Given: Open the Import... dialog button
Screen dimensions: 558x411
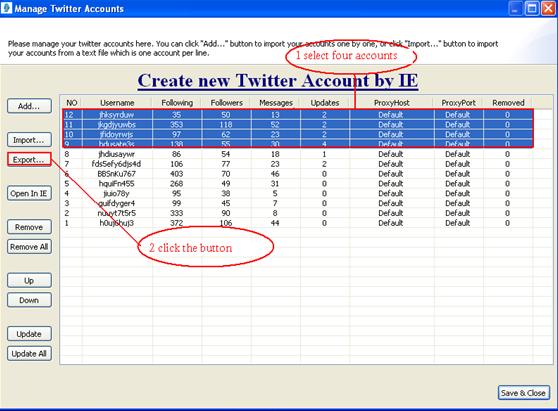Looking at the screenshot, I should pyautogui.click(x=29, y=140).
